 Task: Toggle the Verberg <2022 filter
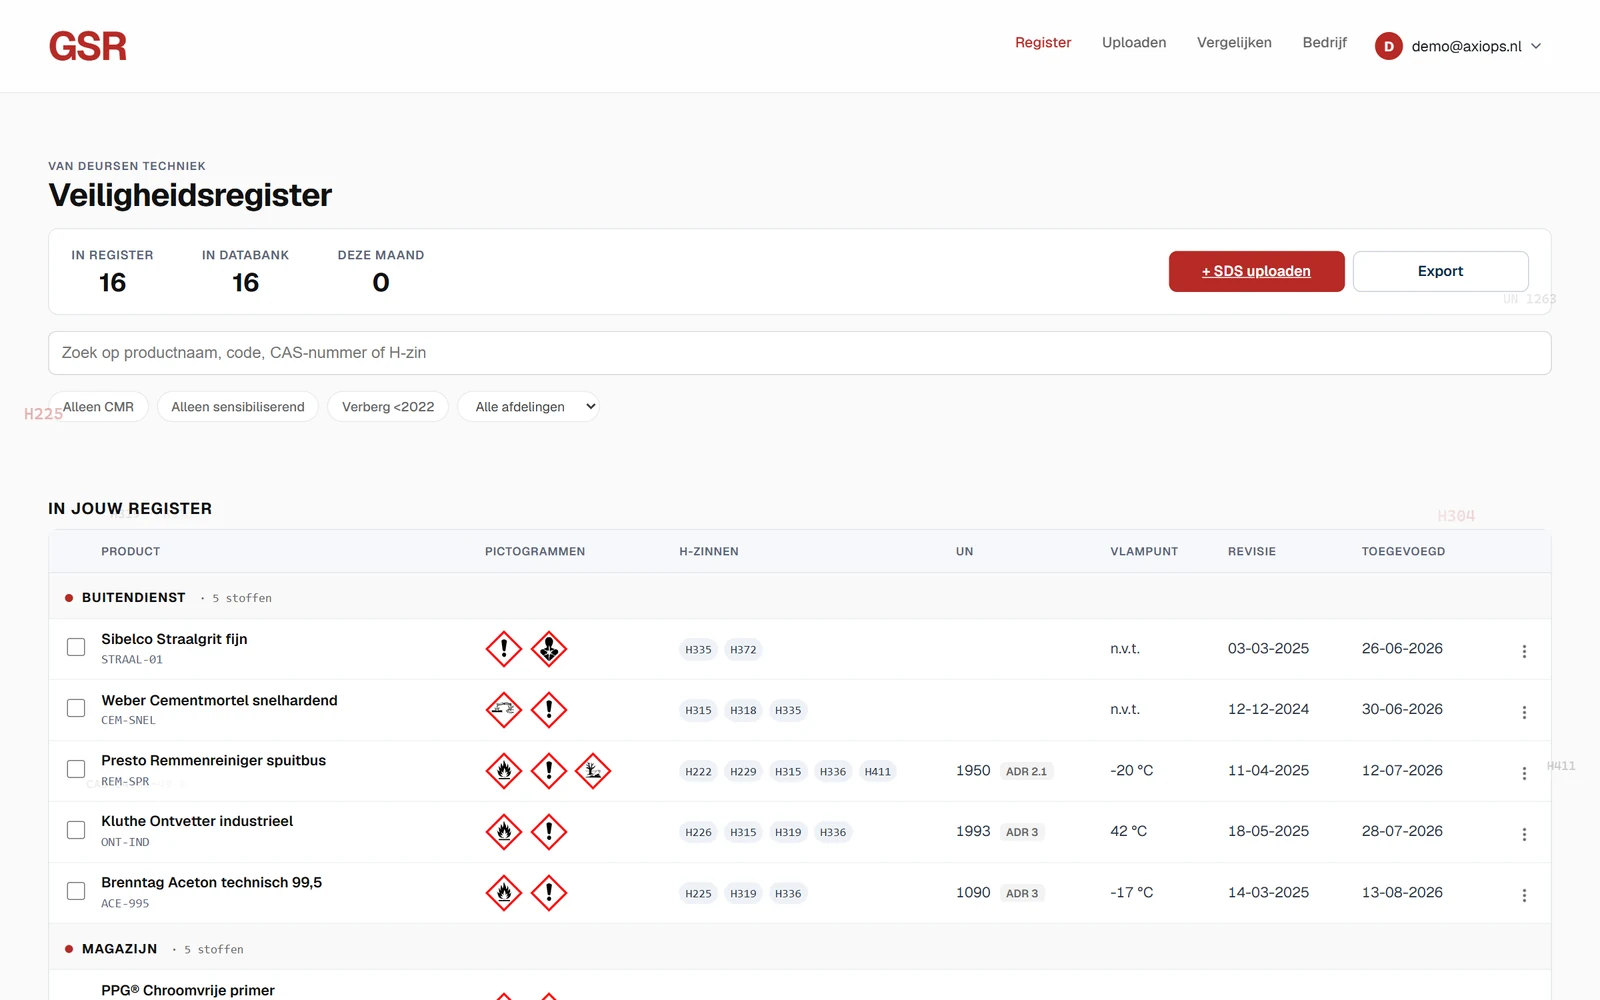(x=388, y=407)
